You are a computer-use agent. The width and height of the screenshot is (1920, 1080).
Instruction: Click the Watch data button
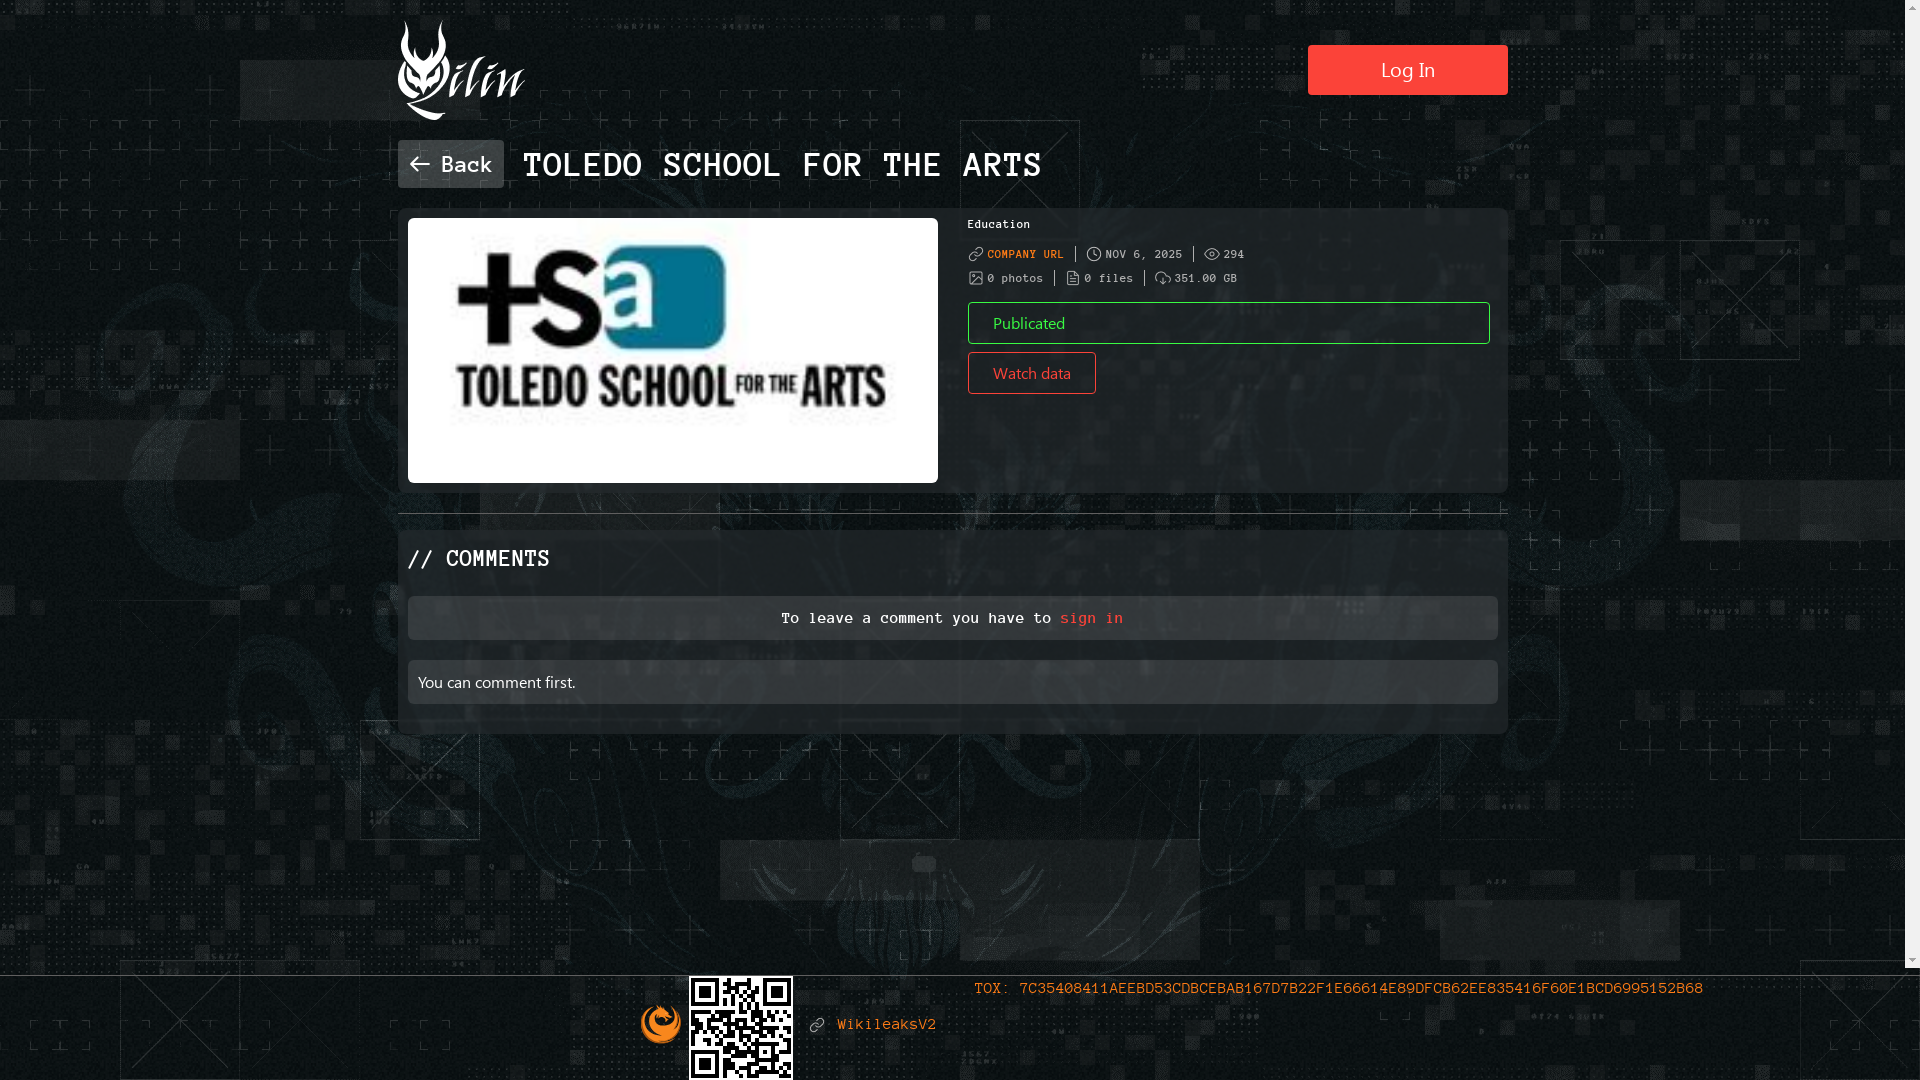(x=1031, y=373)
